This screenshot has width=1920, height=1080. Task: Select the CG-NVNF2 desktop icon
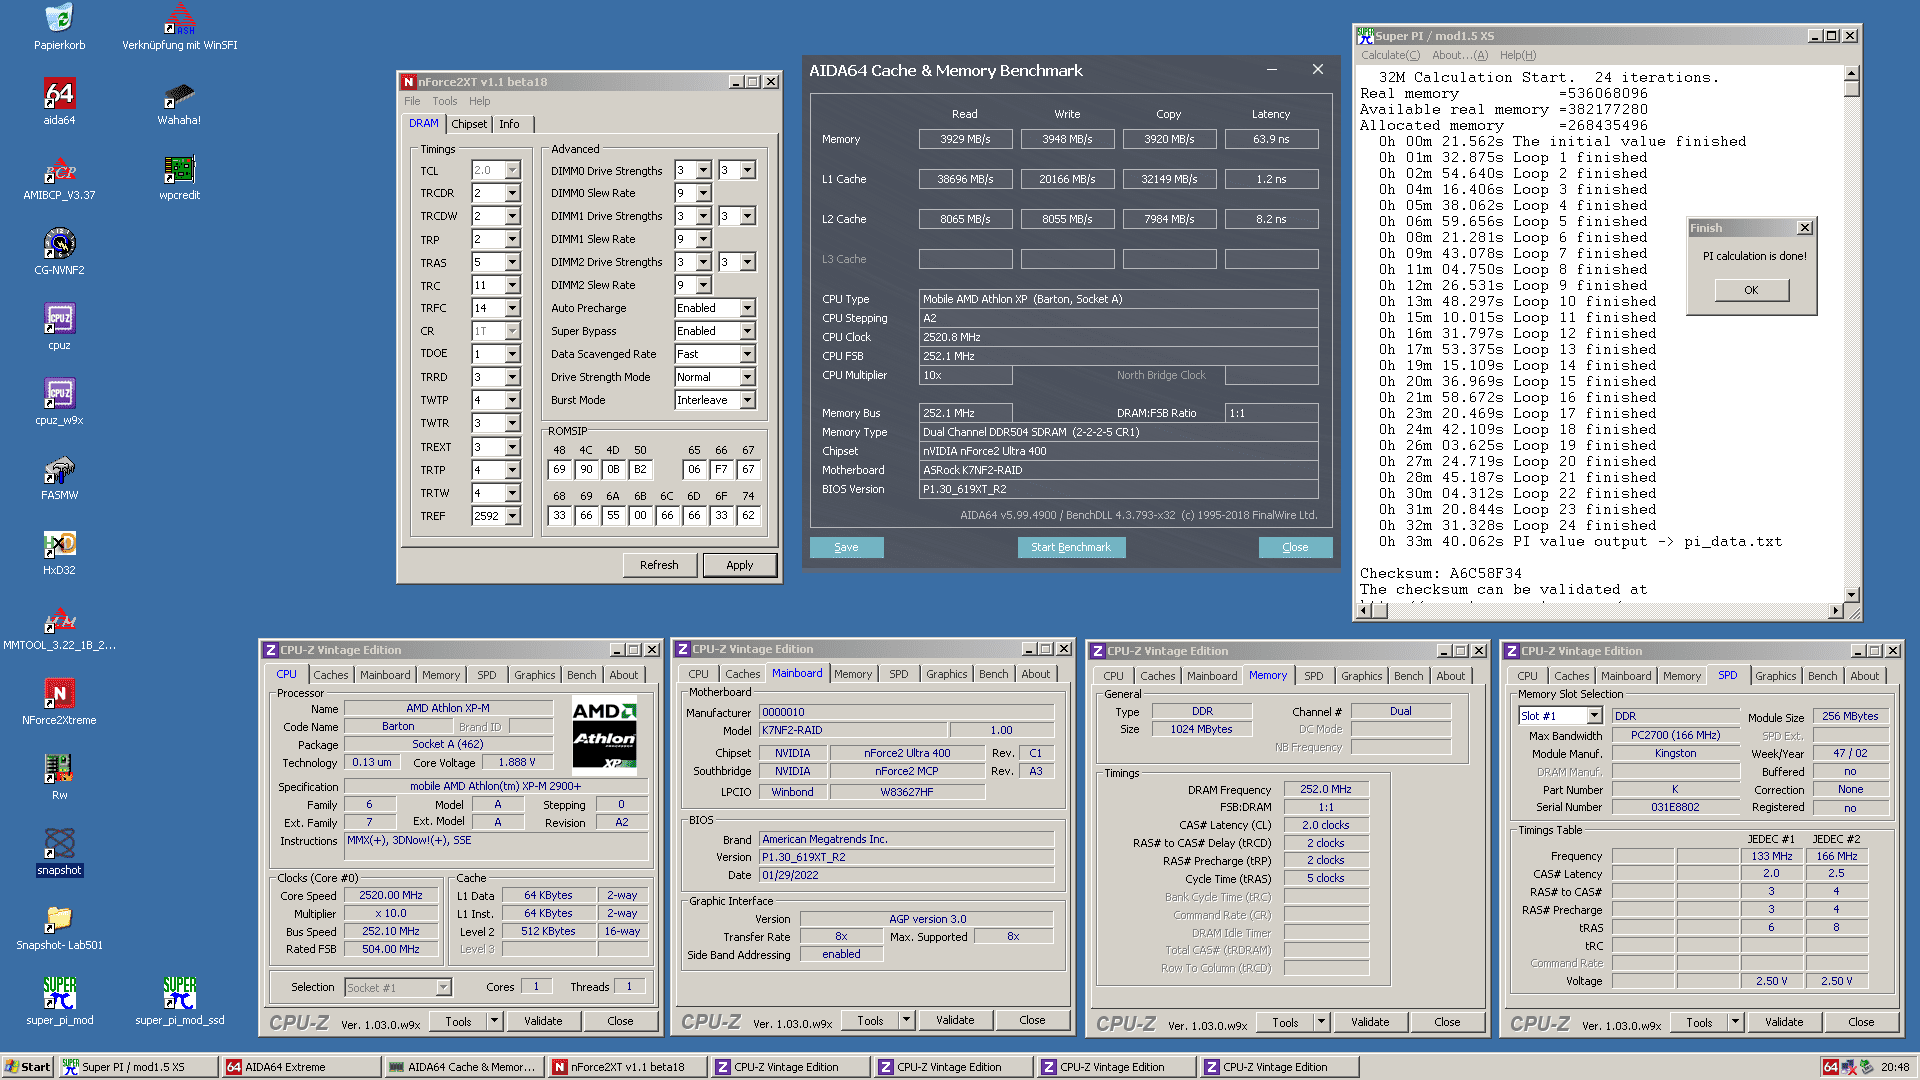59,252
